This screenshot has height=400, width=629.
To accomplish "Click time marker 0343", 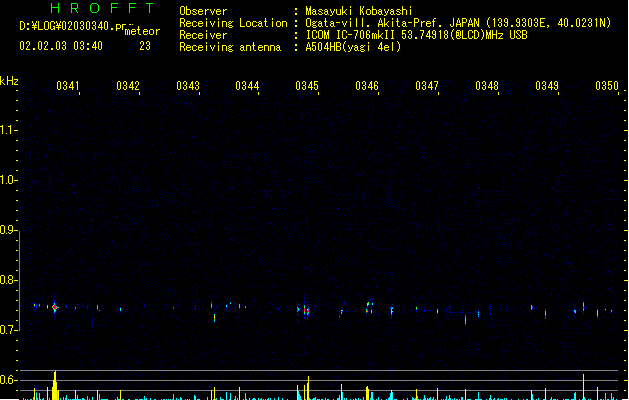I will coord(188,86).
